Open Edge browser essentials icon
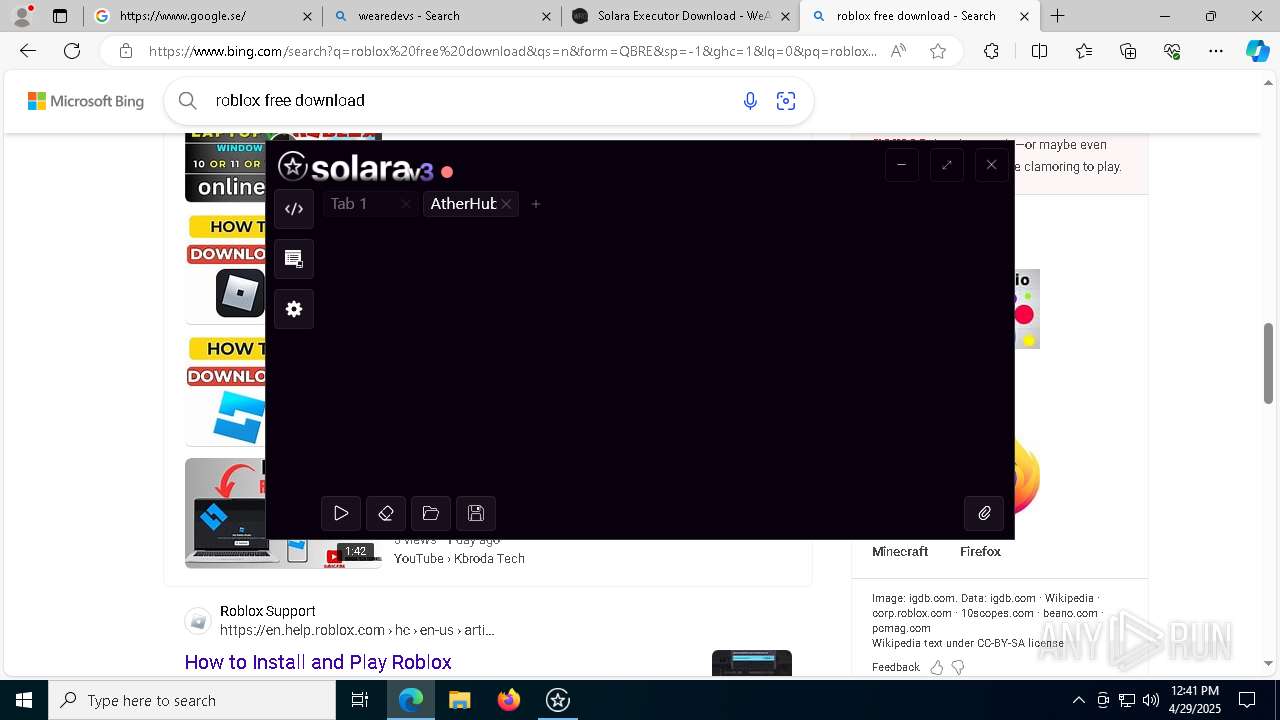 pyautogui.click(x=1172, y=51)
